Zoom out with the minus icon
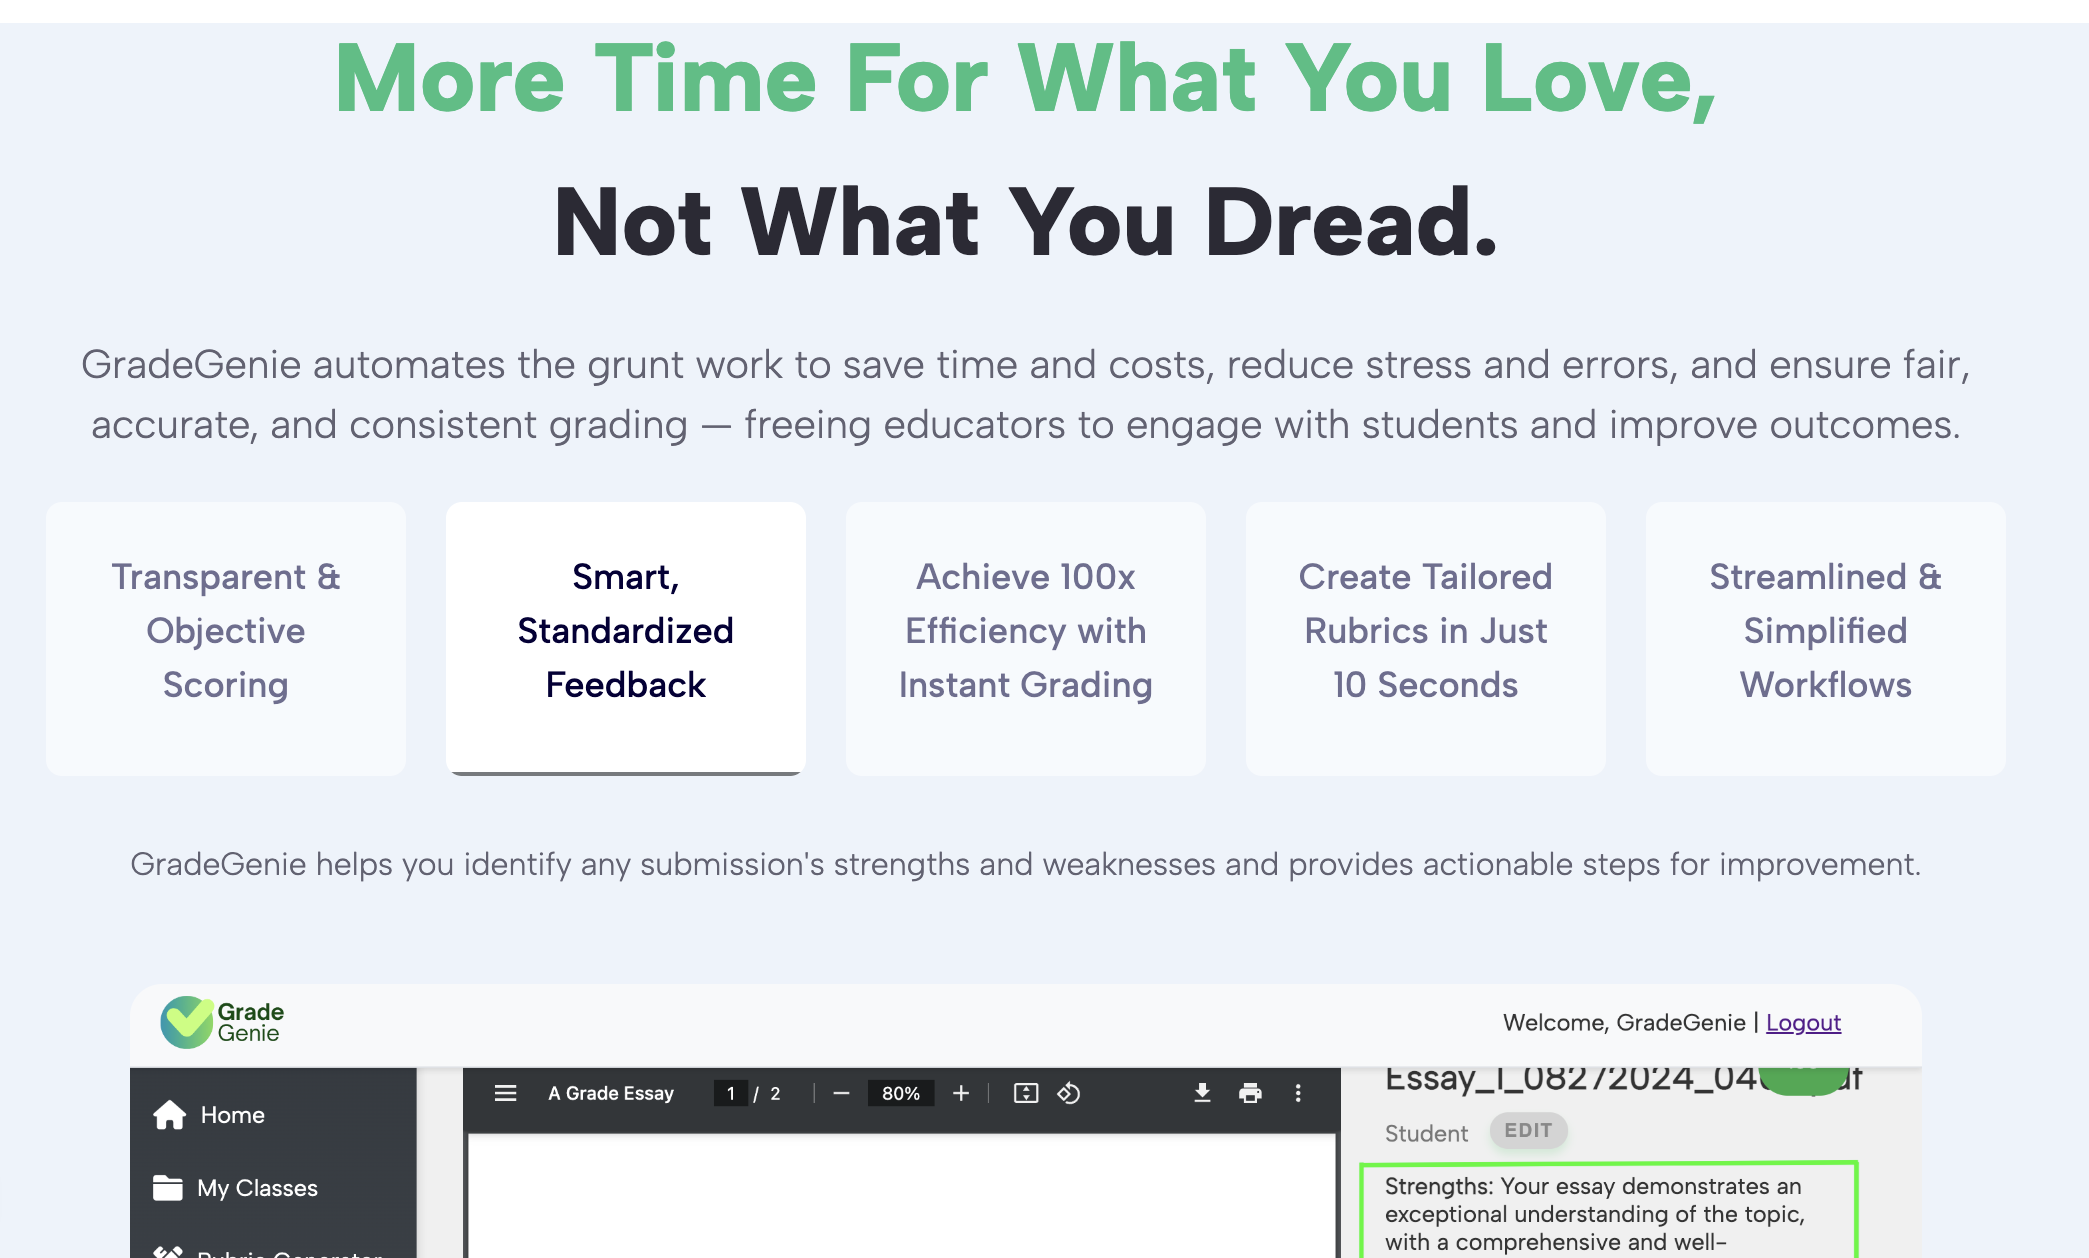2089x1258 pixels. pos(841,1093)
